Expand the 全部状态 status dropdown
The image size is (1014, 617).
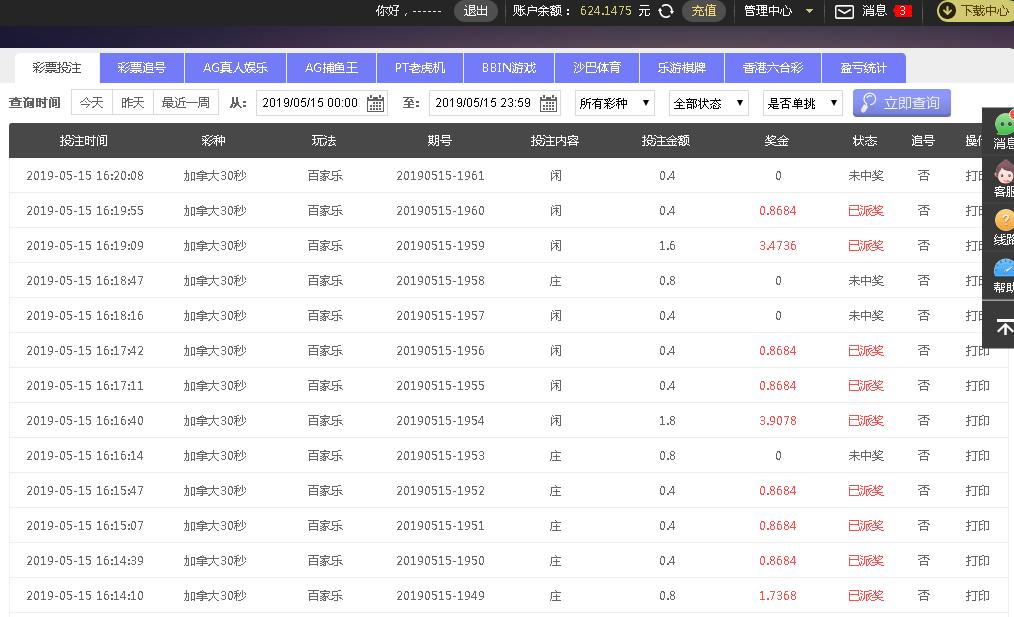pos(708,103)
